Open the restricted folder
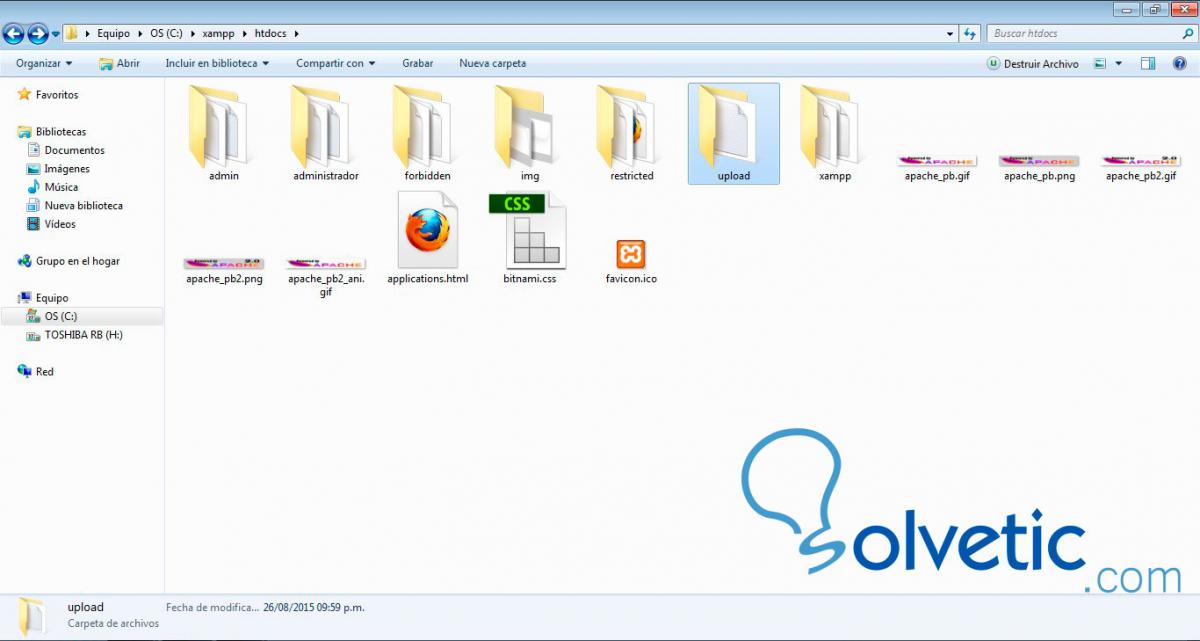This screenshot has width=1200, height=641. 630,130
